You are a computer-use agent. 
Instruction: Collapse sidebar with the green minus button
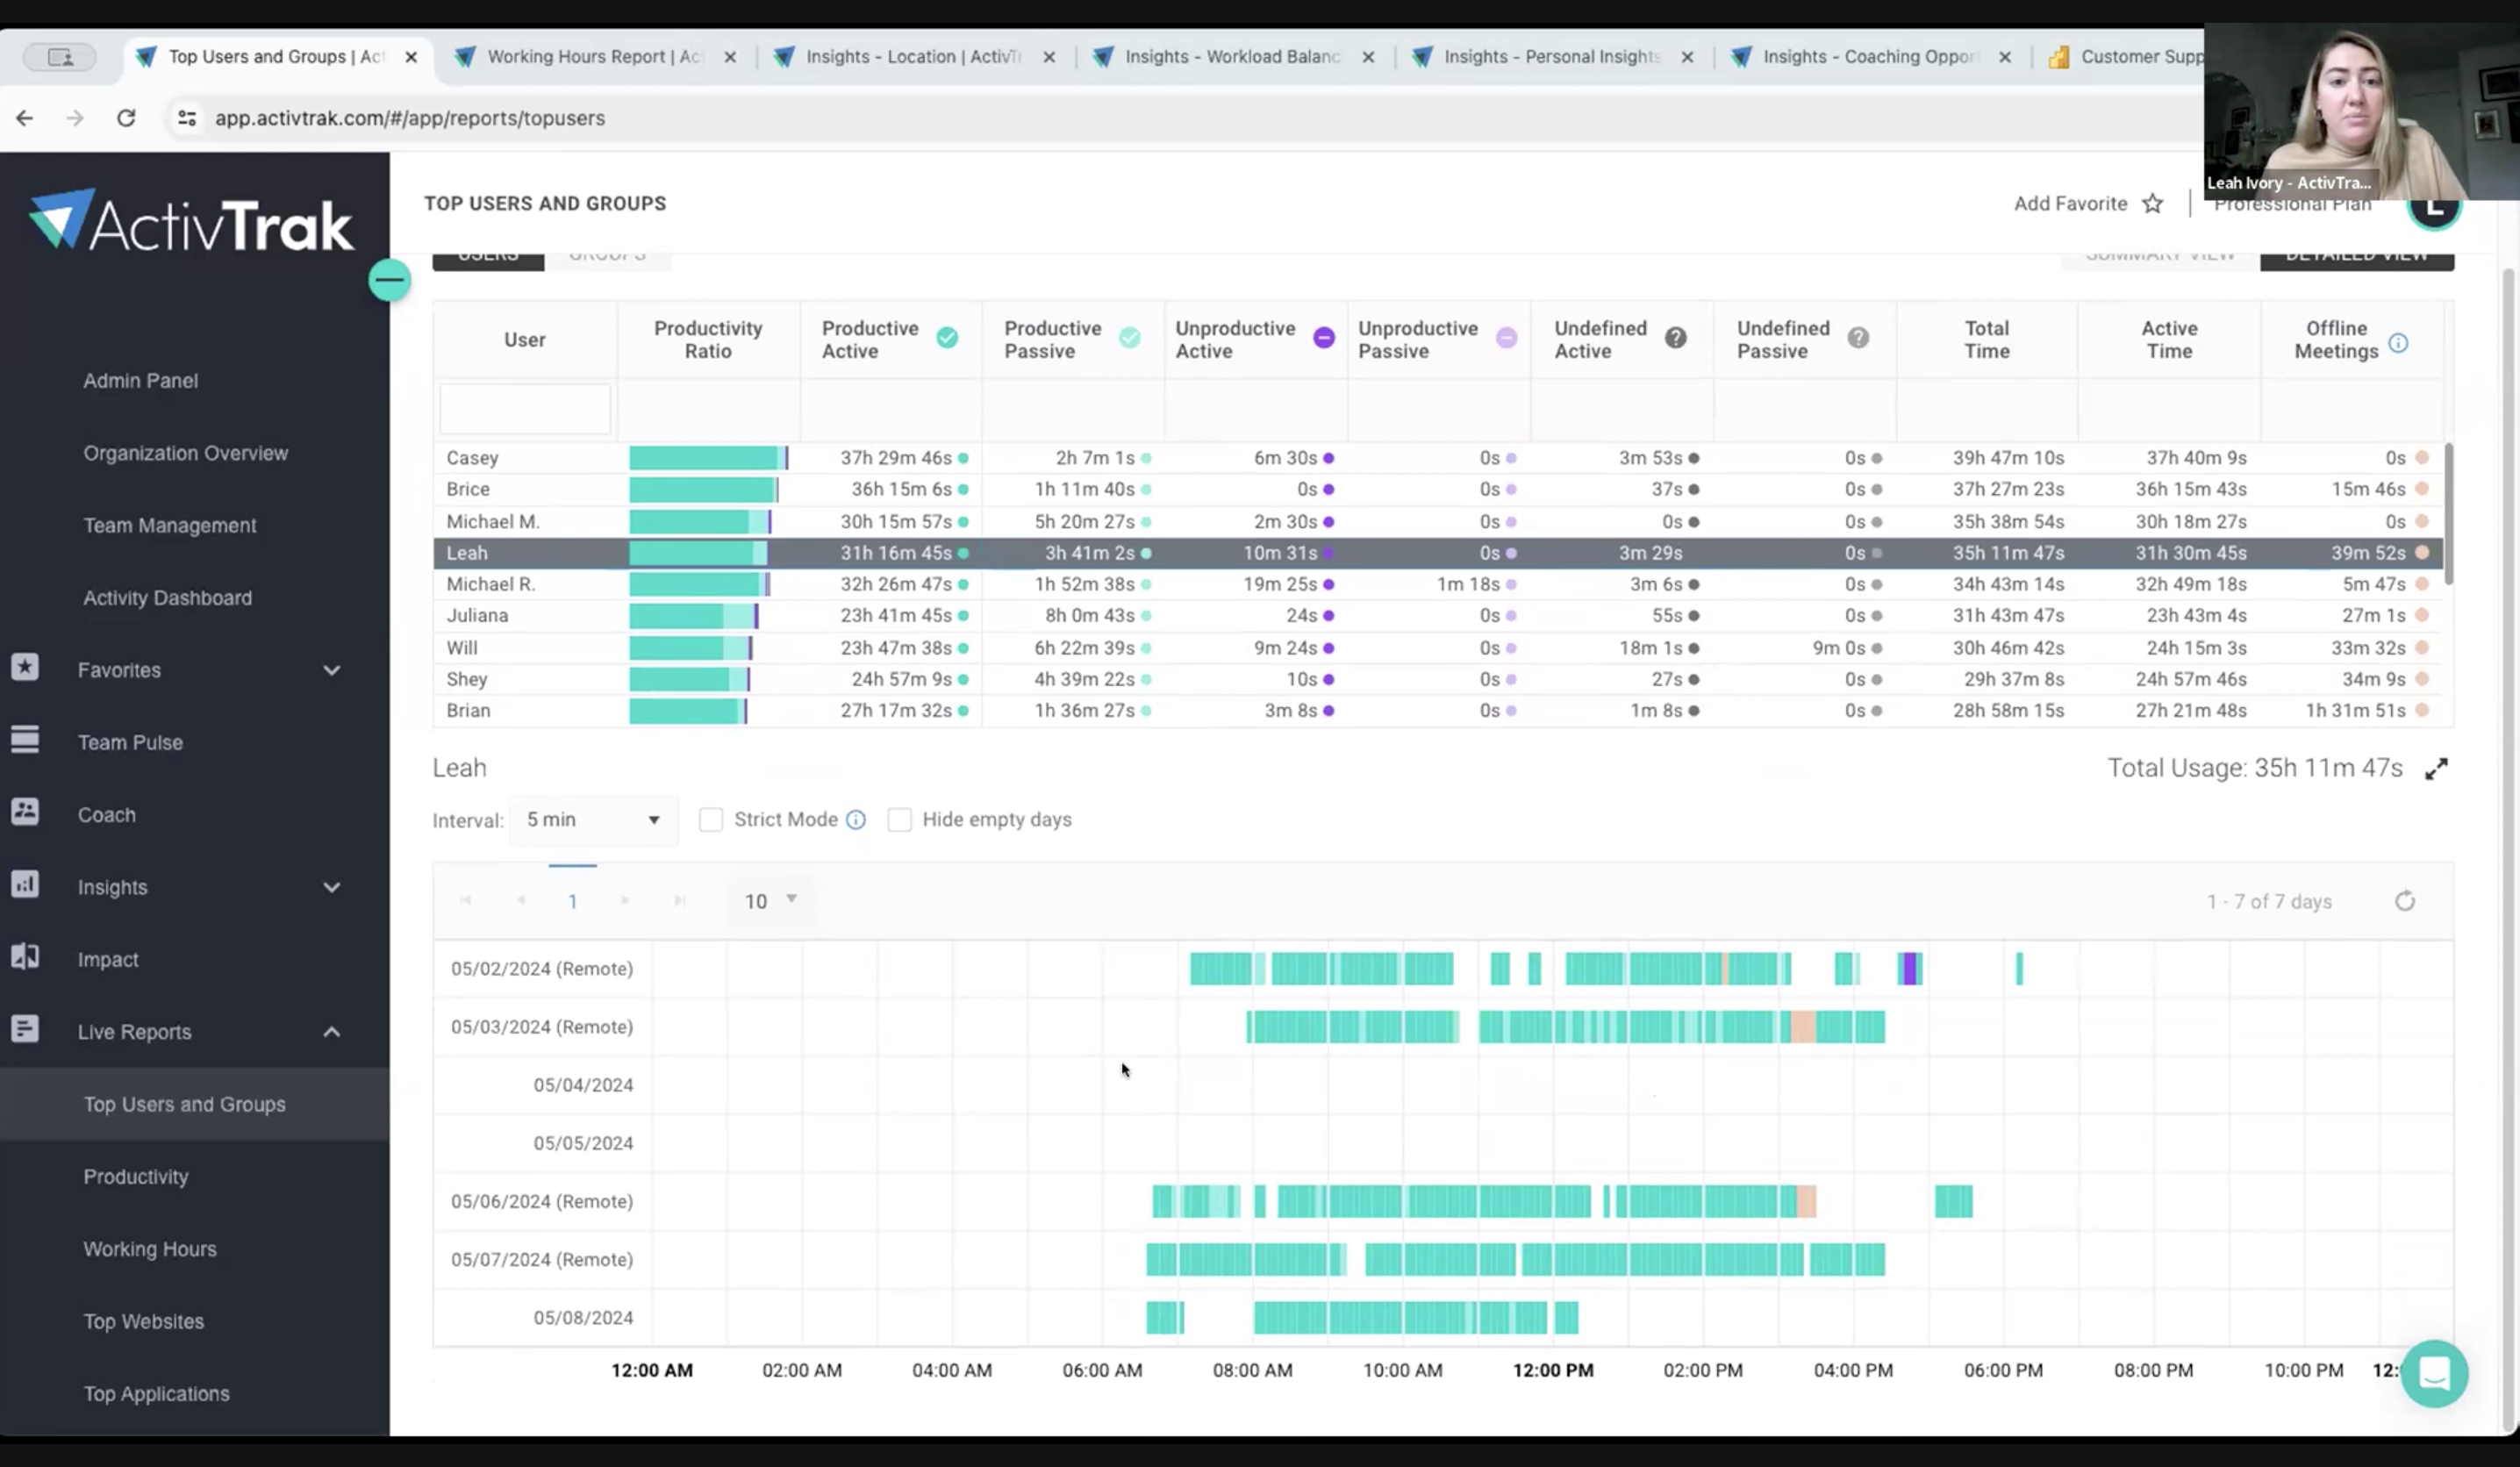(389, 280)
